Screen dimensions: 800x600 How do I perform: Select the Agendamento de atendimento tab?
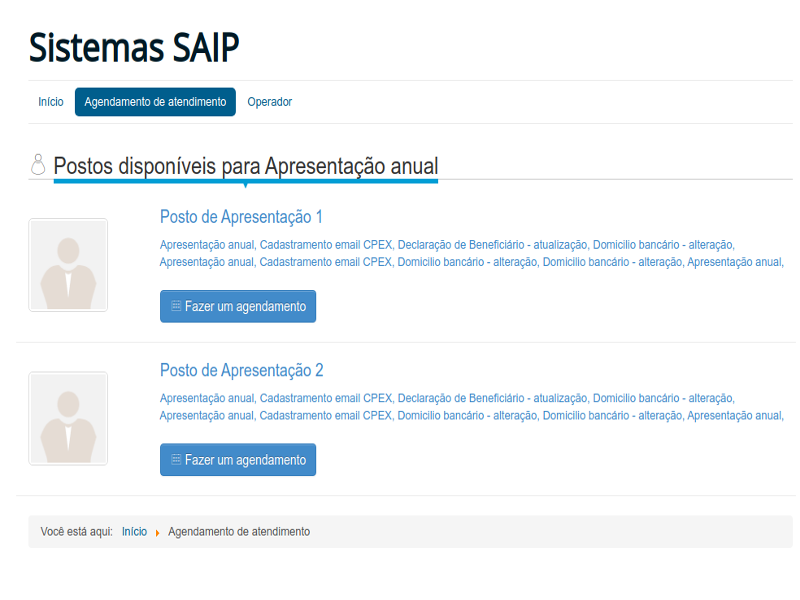click(155, 102)
